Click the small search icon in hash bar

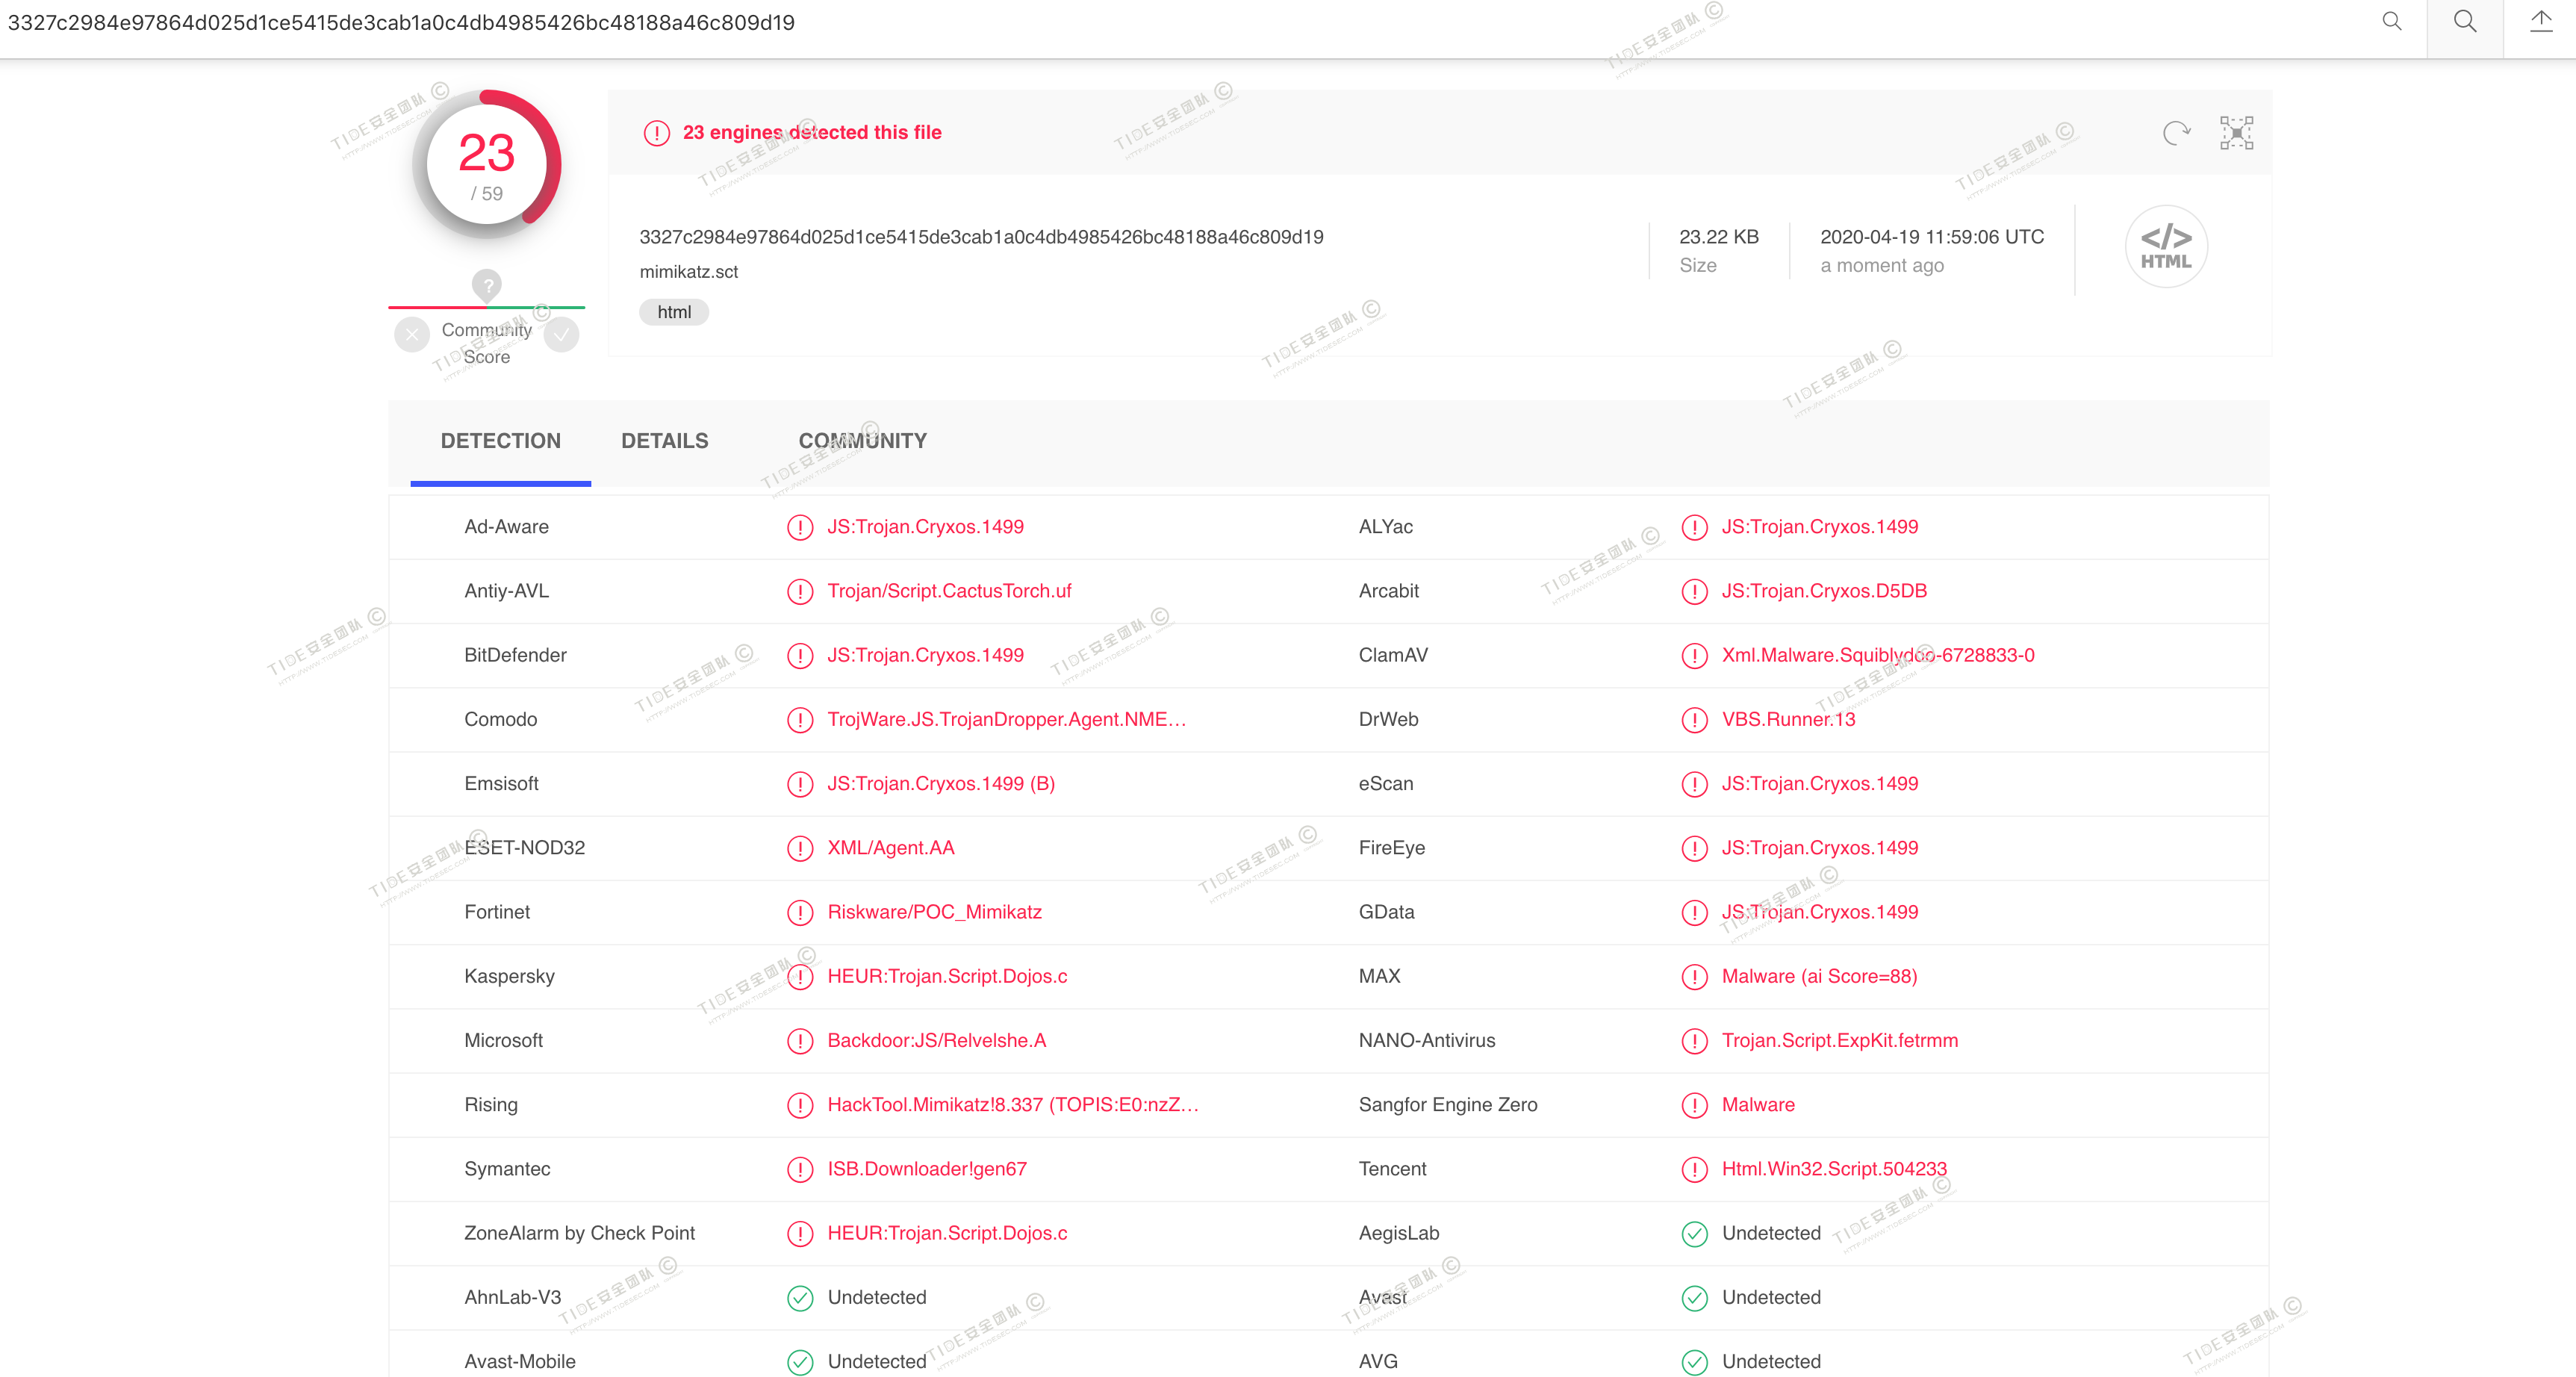pyautogui.click(x=2391, y=22)
